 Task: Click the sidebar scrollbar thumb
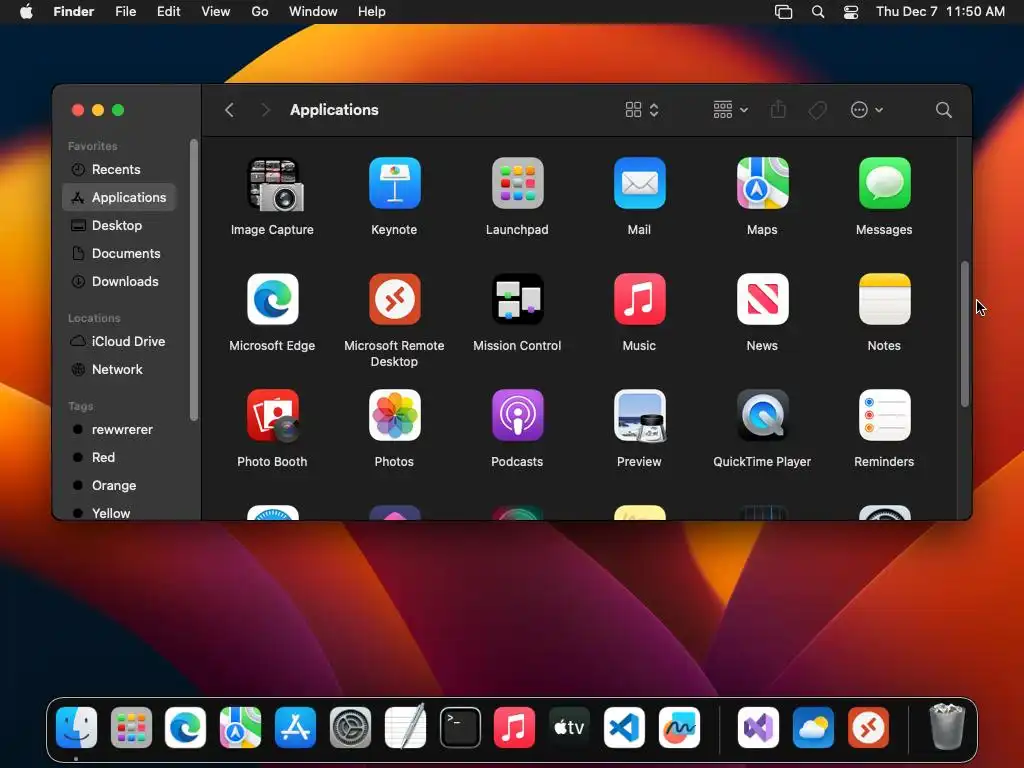coord(193,280)
